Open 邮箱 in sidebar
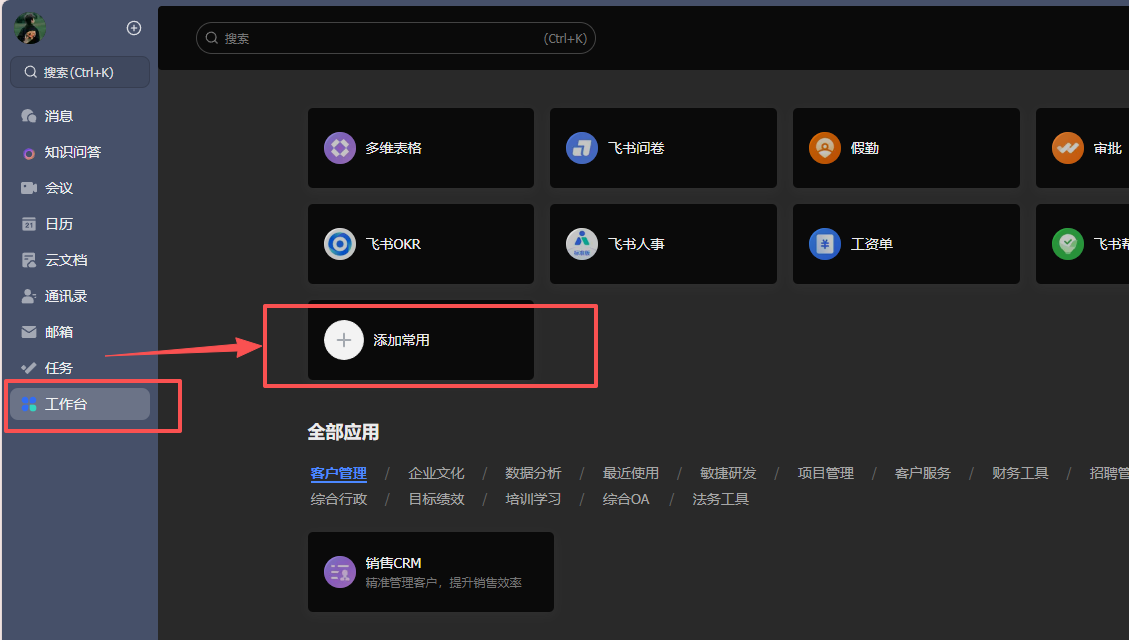Viewport: 1129px width, 640px height. tap(80, 332)
